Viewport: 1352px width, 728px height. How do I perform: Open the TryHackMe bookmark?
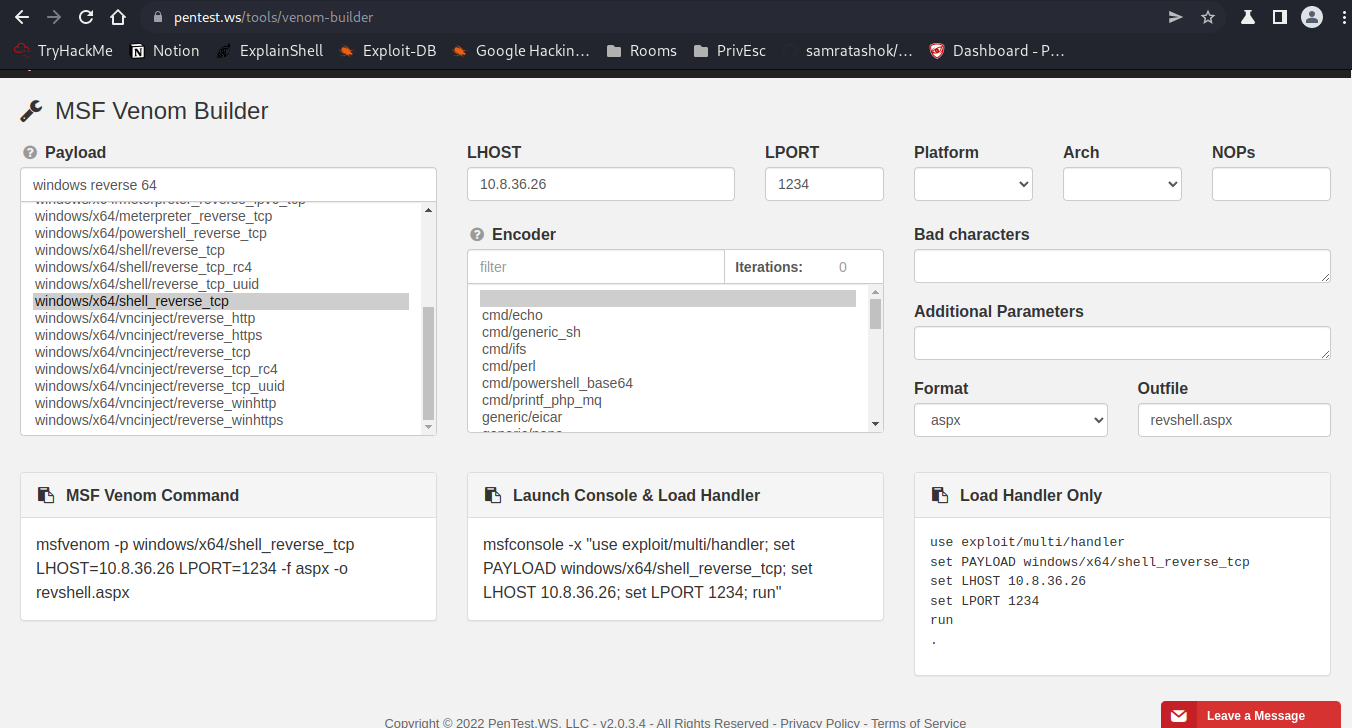[63, 50]
